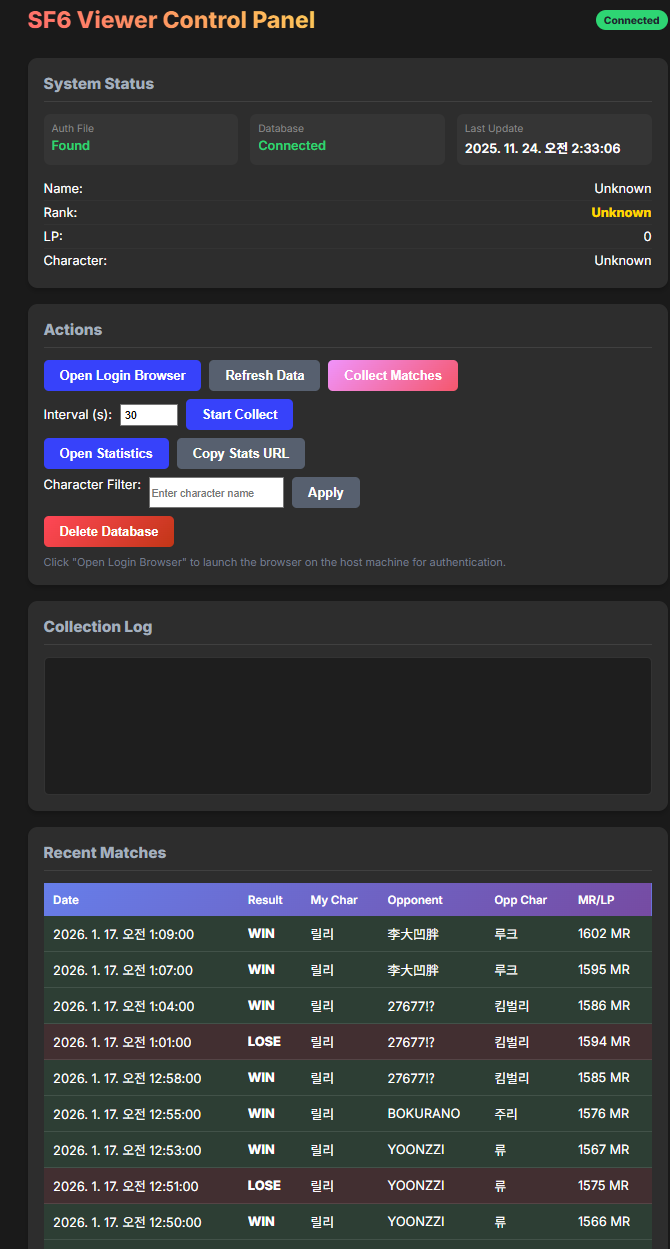Select match dated 오전 12:58:00
The height and width of the screenshot is (1249, 670).
(347, 1078)
